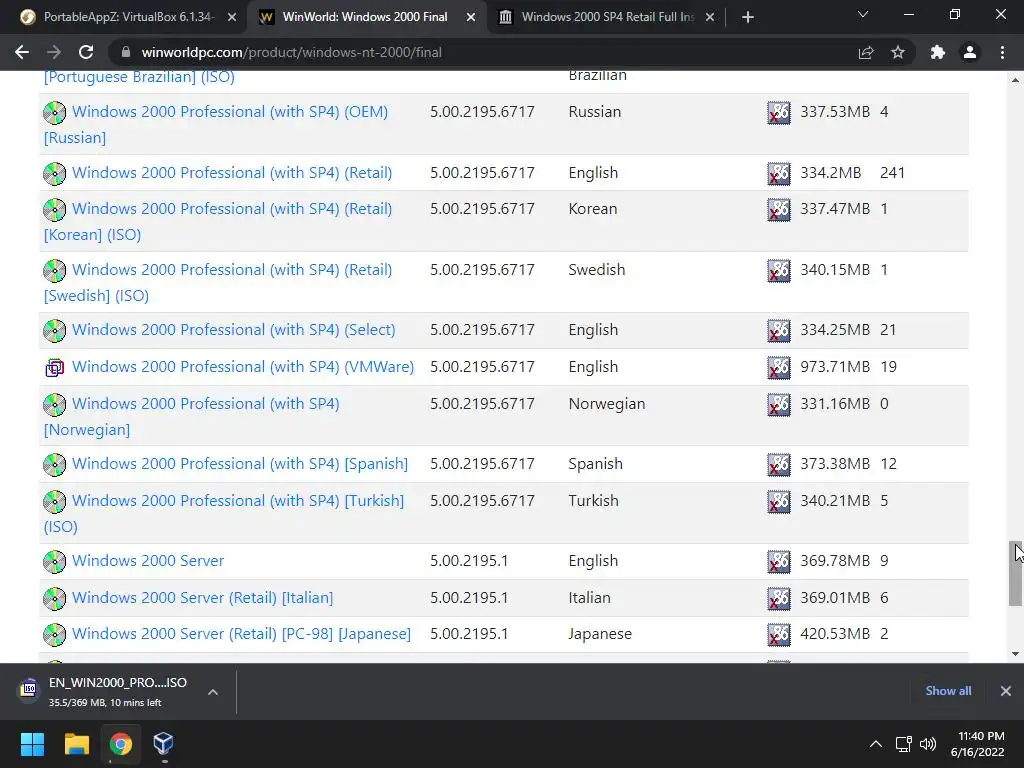Expand hidden system tray icons
Screen dimensions: 1024x768
(876, 744)
